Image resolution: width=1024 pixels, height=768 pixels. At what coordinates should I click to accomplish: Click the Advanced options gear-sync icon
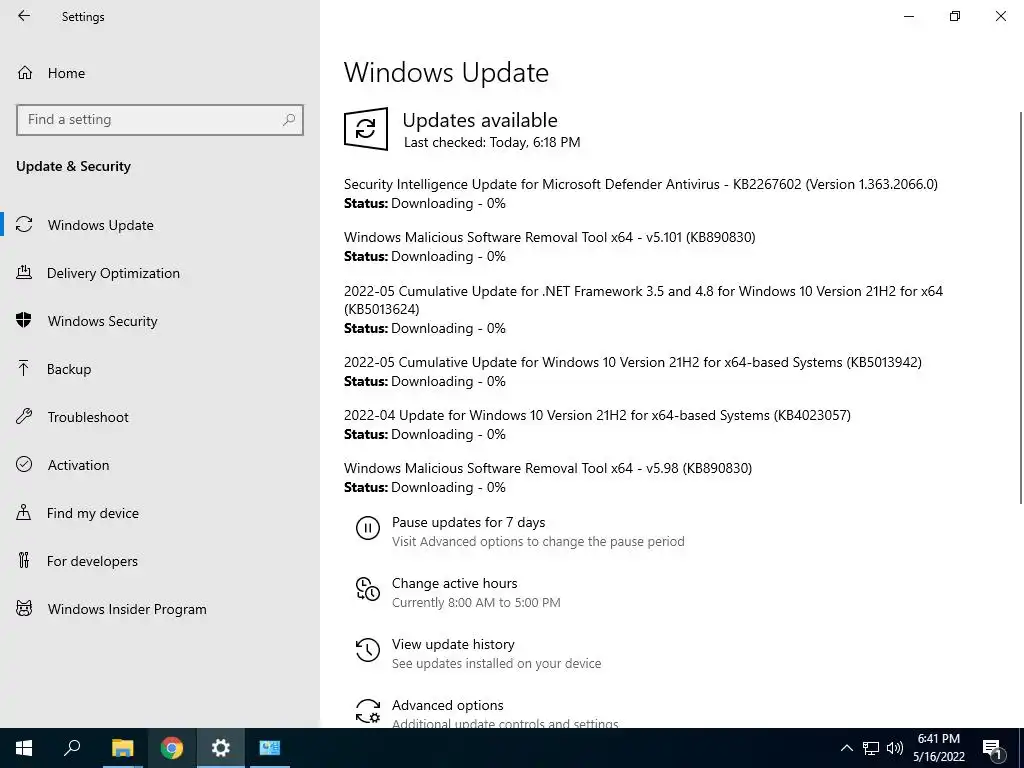click(368, 711)
